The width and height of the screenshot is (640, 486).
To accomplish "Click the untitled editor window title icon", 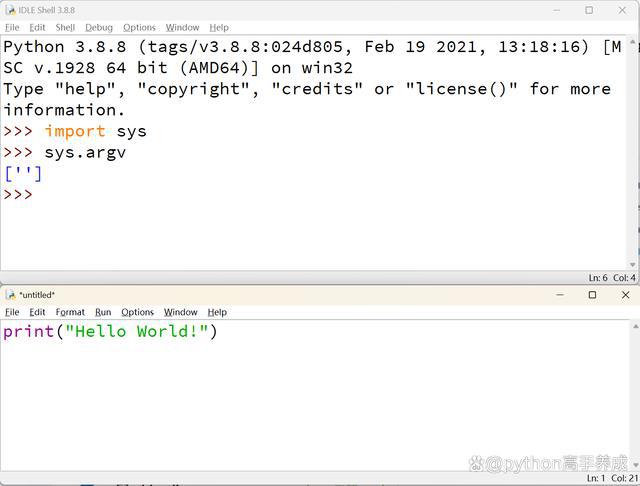I will tap(11, 295).
